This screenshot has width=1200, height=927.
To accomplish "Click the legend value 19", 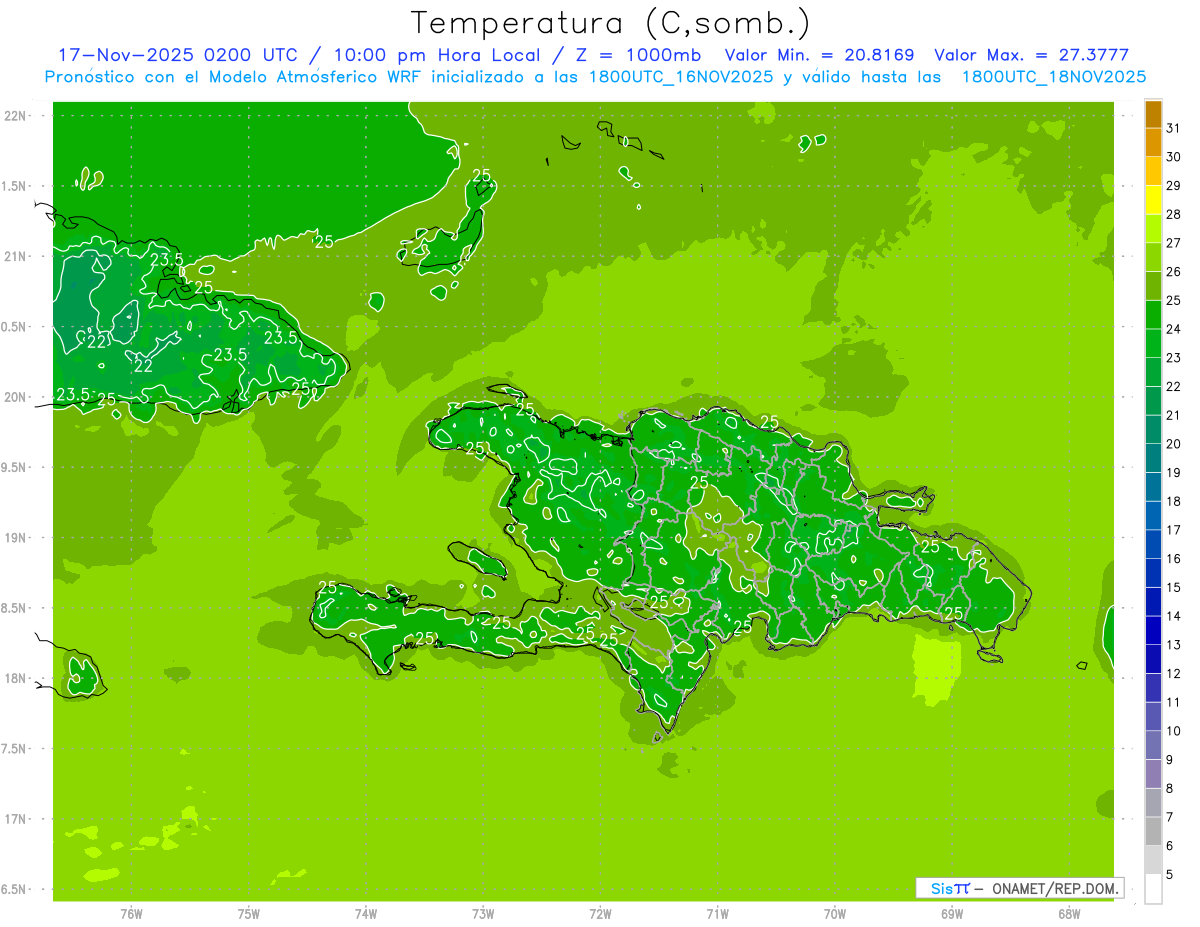I will (x=1174, y=473).
